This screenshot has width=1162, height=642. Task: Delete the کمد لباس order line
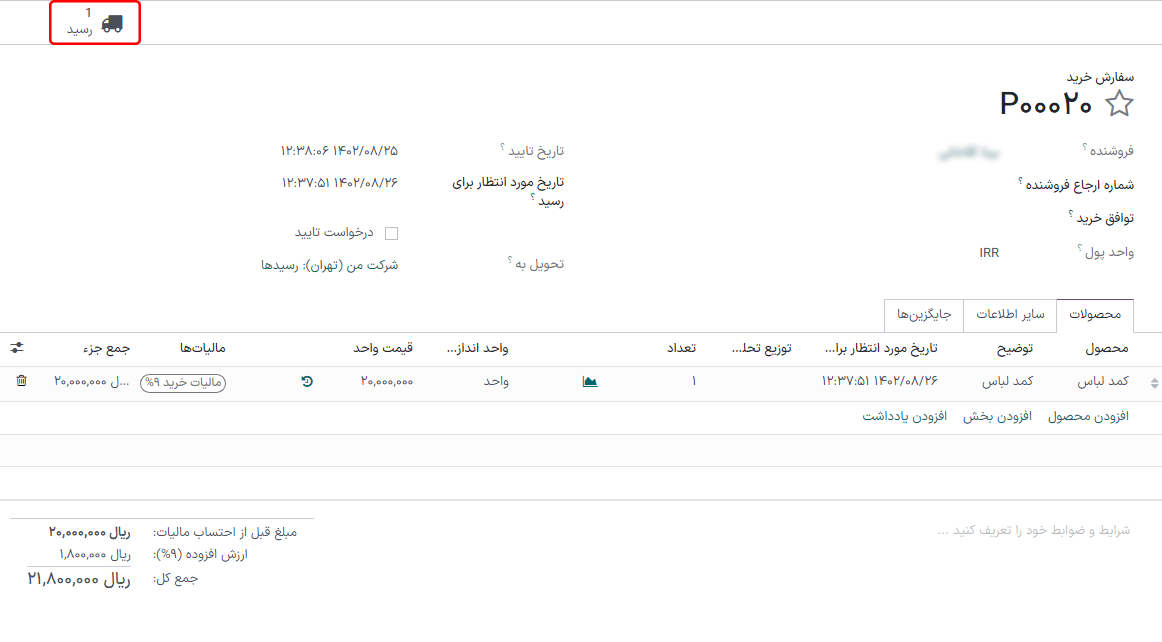(x=21, y=381)
